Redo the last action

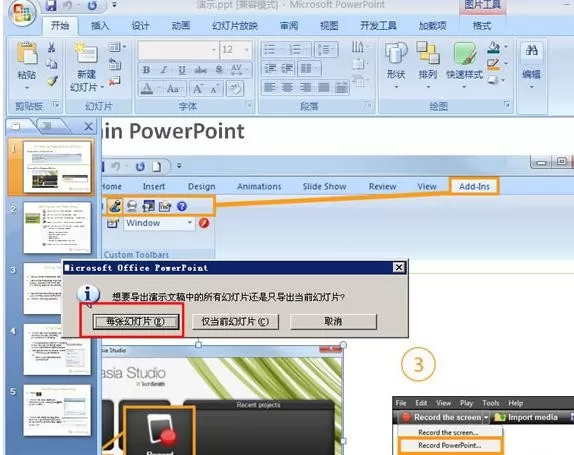click(x=92, y=5)
